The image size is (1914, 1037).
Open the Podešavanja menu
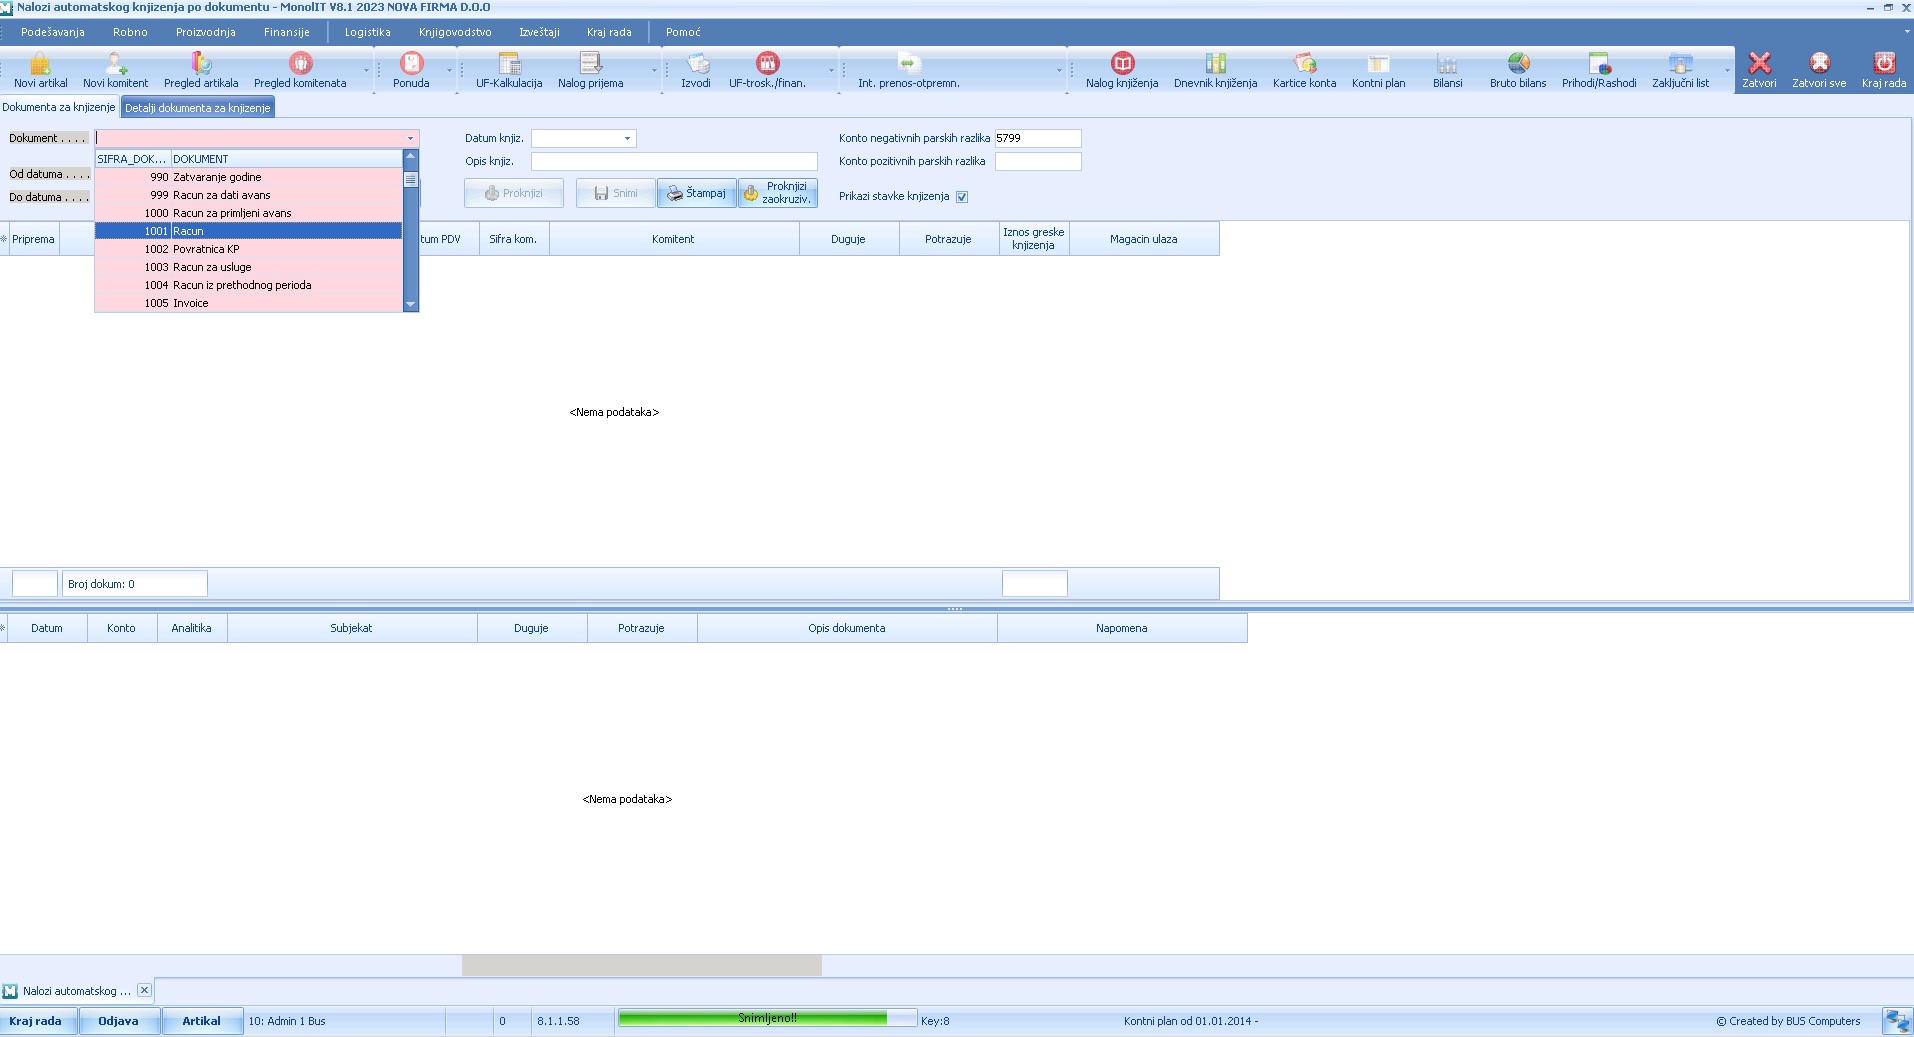(x=53, y=32)
